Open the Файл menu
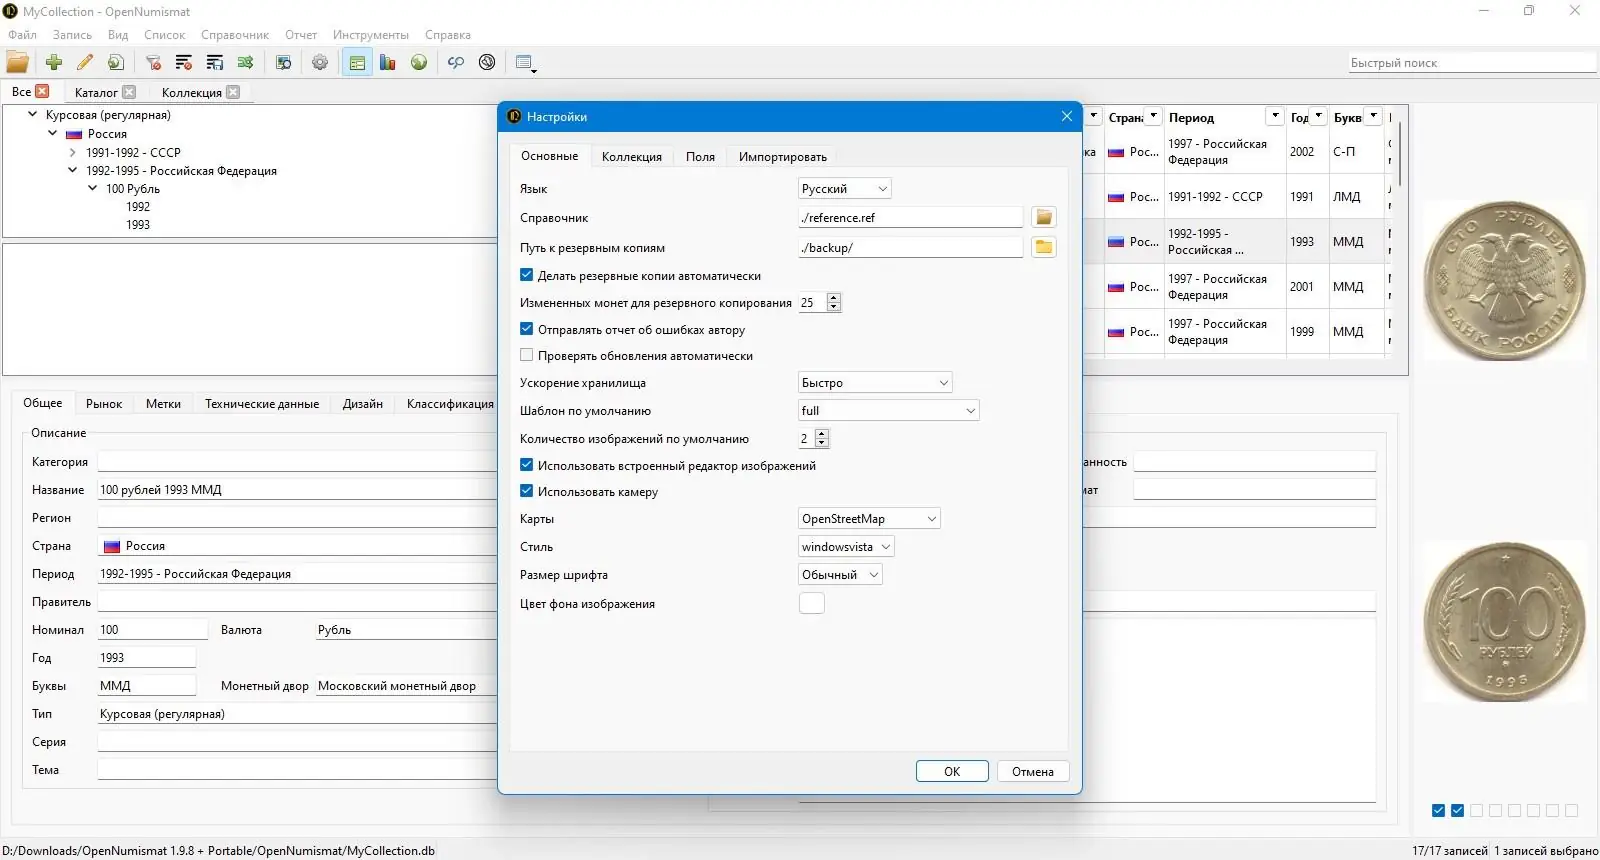Viewport: 1600px width, 860px height. coord(23,34)
